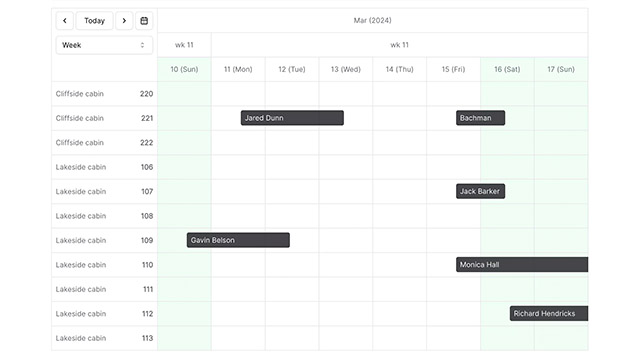Open the Richard Hendricks booking

point(549,313)
